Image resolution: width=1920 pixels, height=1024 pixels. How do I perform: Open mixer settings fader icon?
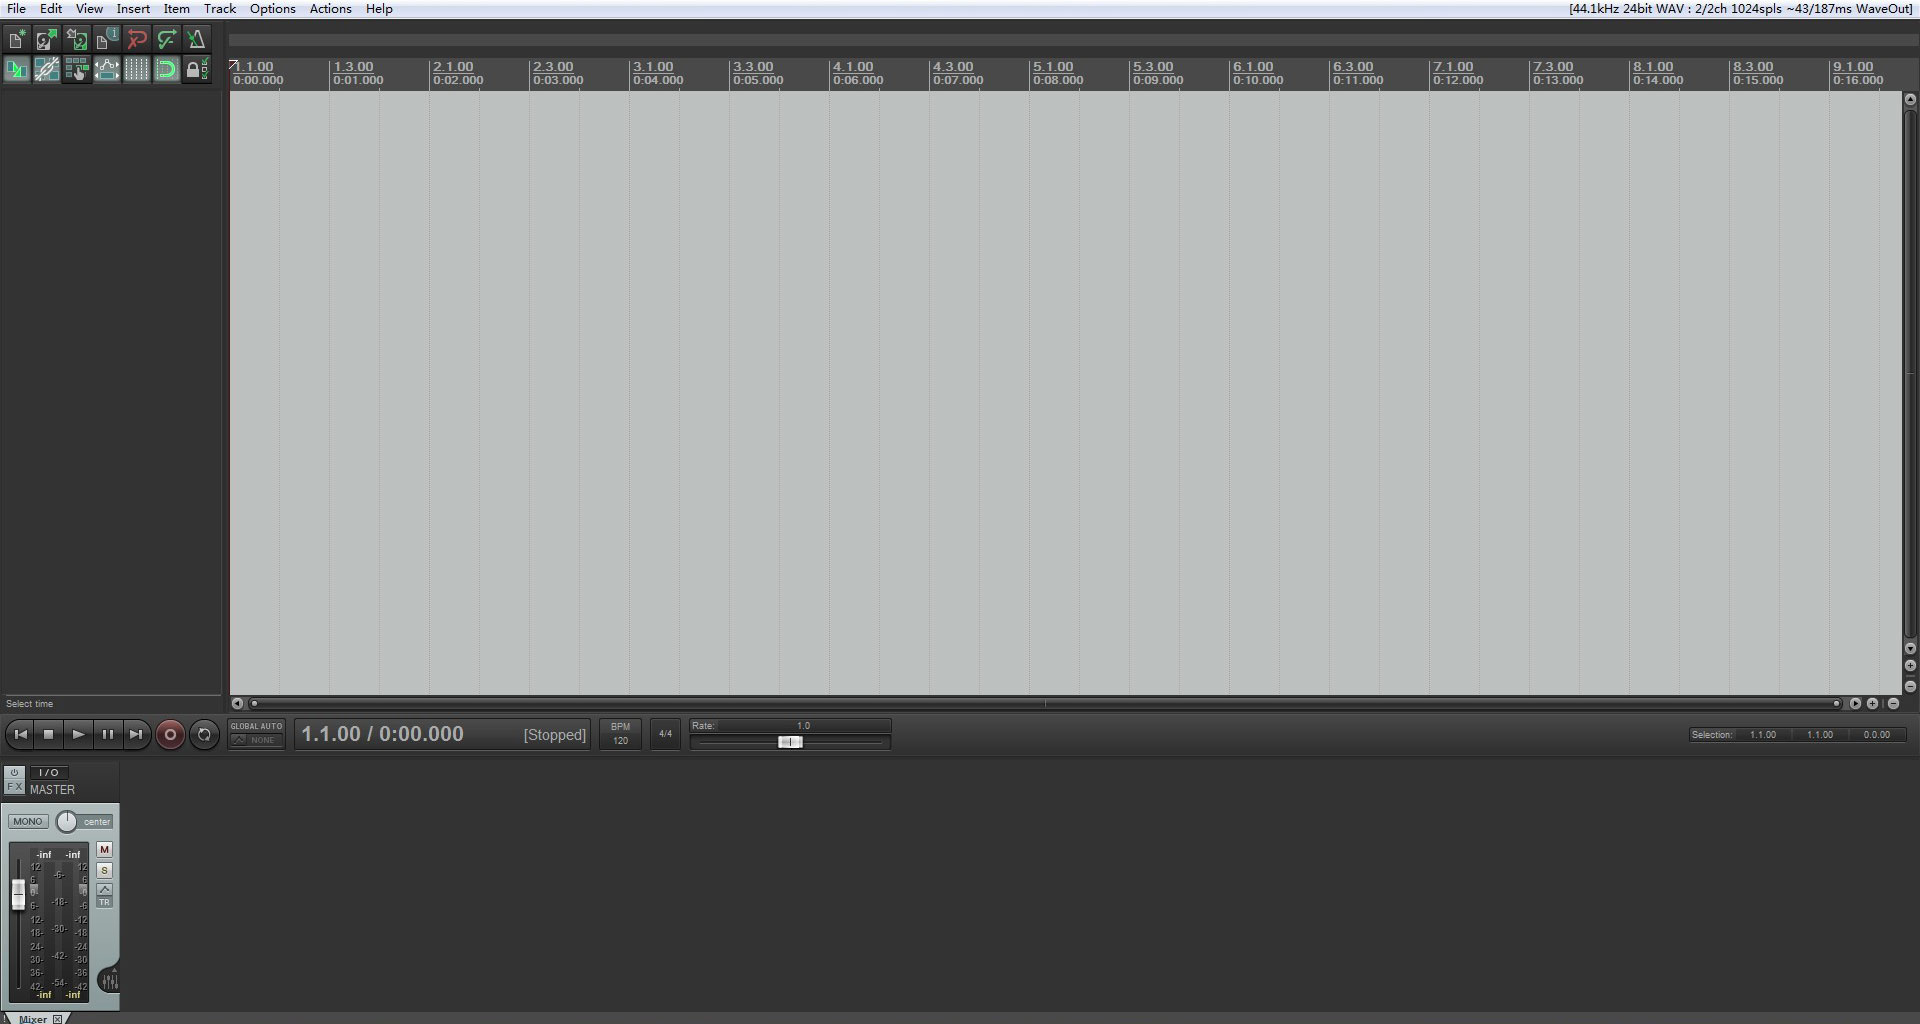click(110, 981)
